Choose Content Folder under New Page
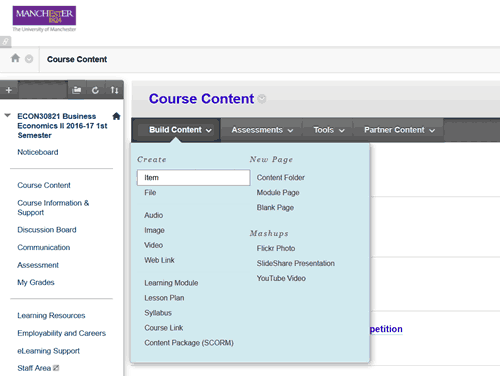 (281, 178)
